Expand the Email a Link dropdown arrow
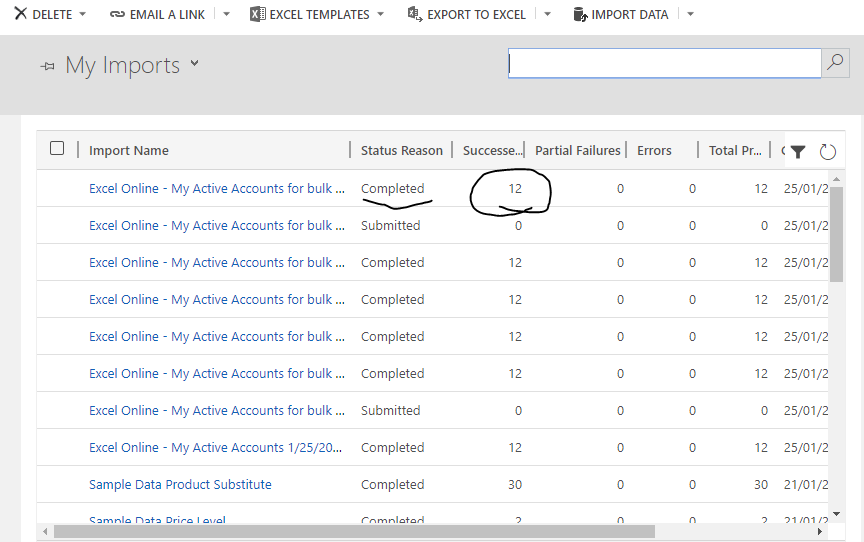The image size is (864, 542). click(226, 14)
